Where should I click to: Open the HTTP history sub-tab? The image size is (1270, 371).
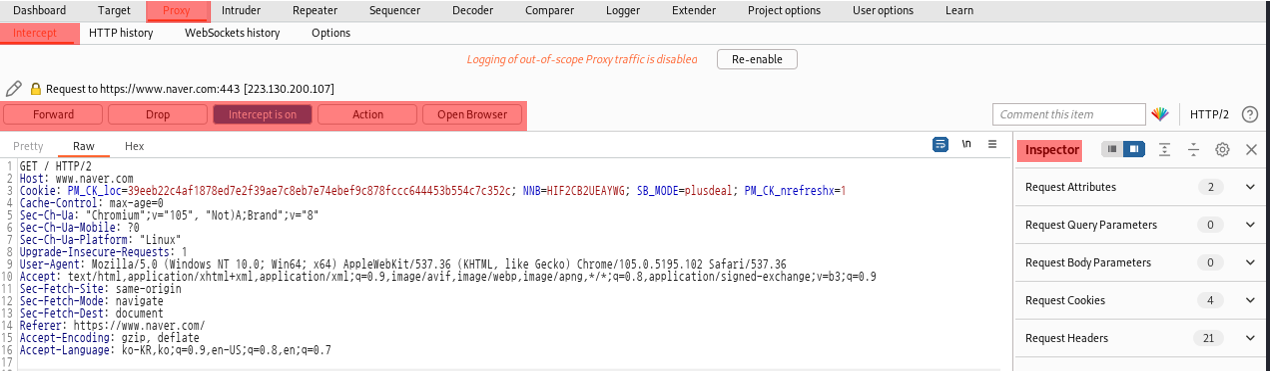point(121,33)
